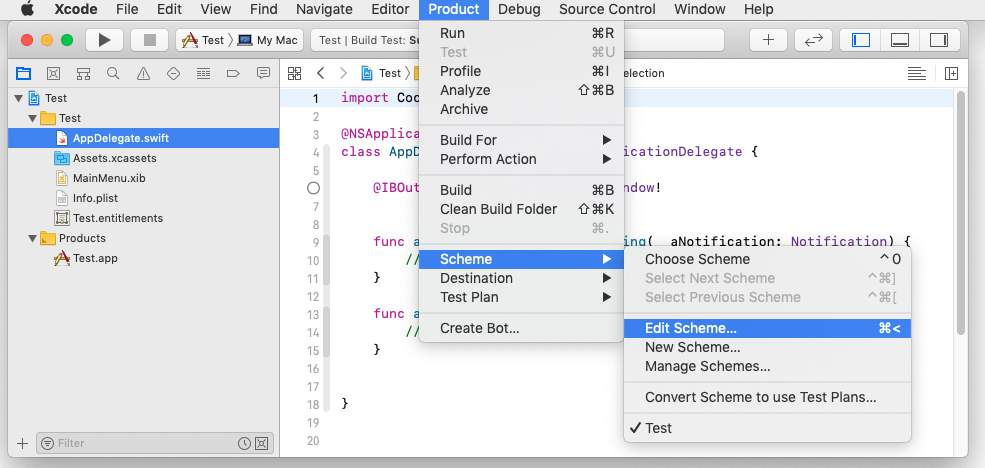Screen dimensions: 985x468
Task: Choose Analyze in Product menu
Action: point(521,90)
